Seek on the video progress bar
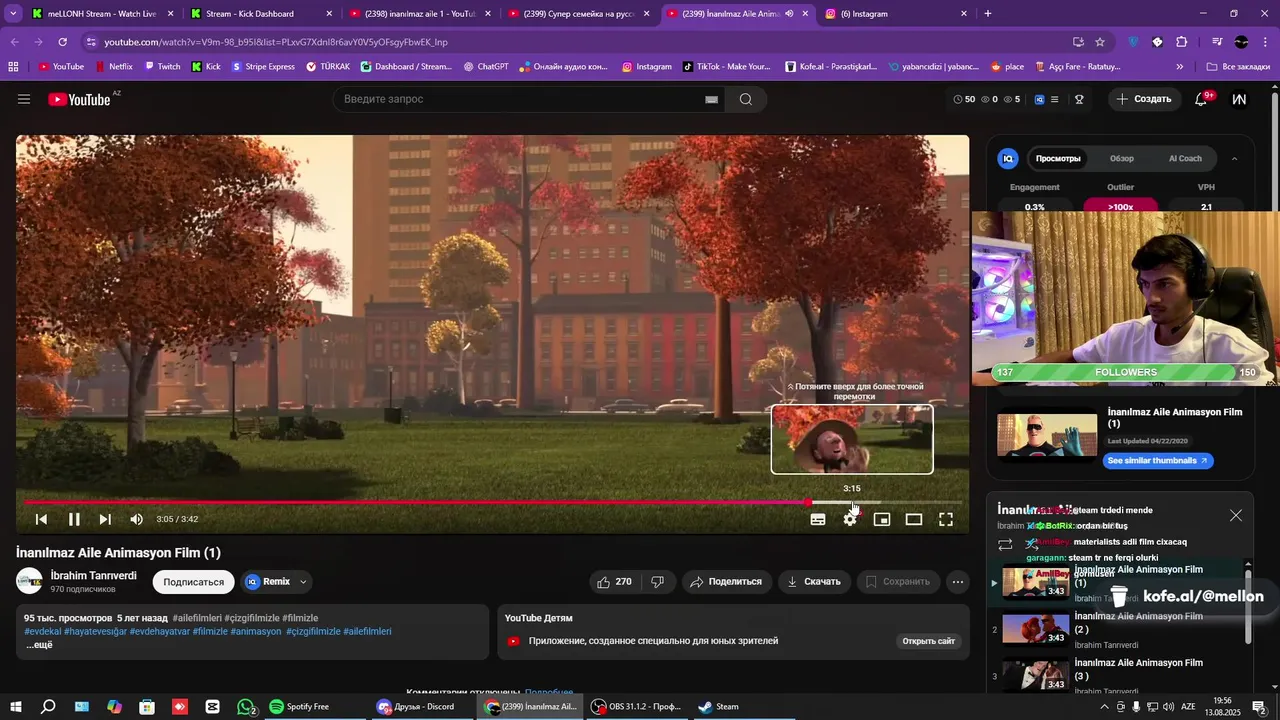The height and width of the screenshot is (720, 1280). coord(493,502)
